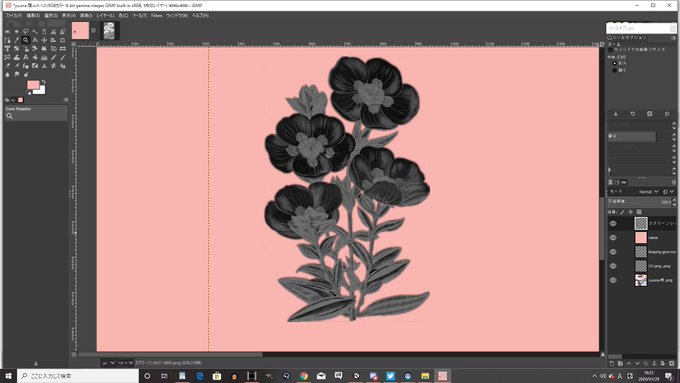Adjust opacity stepper arrows in Layers panel
Screen dimensions: 680x383
point(674,202)
